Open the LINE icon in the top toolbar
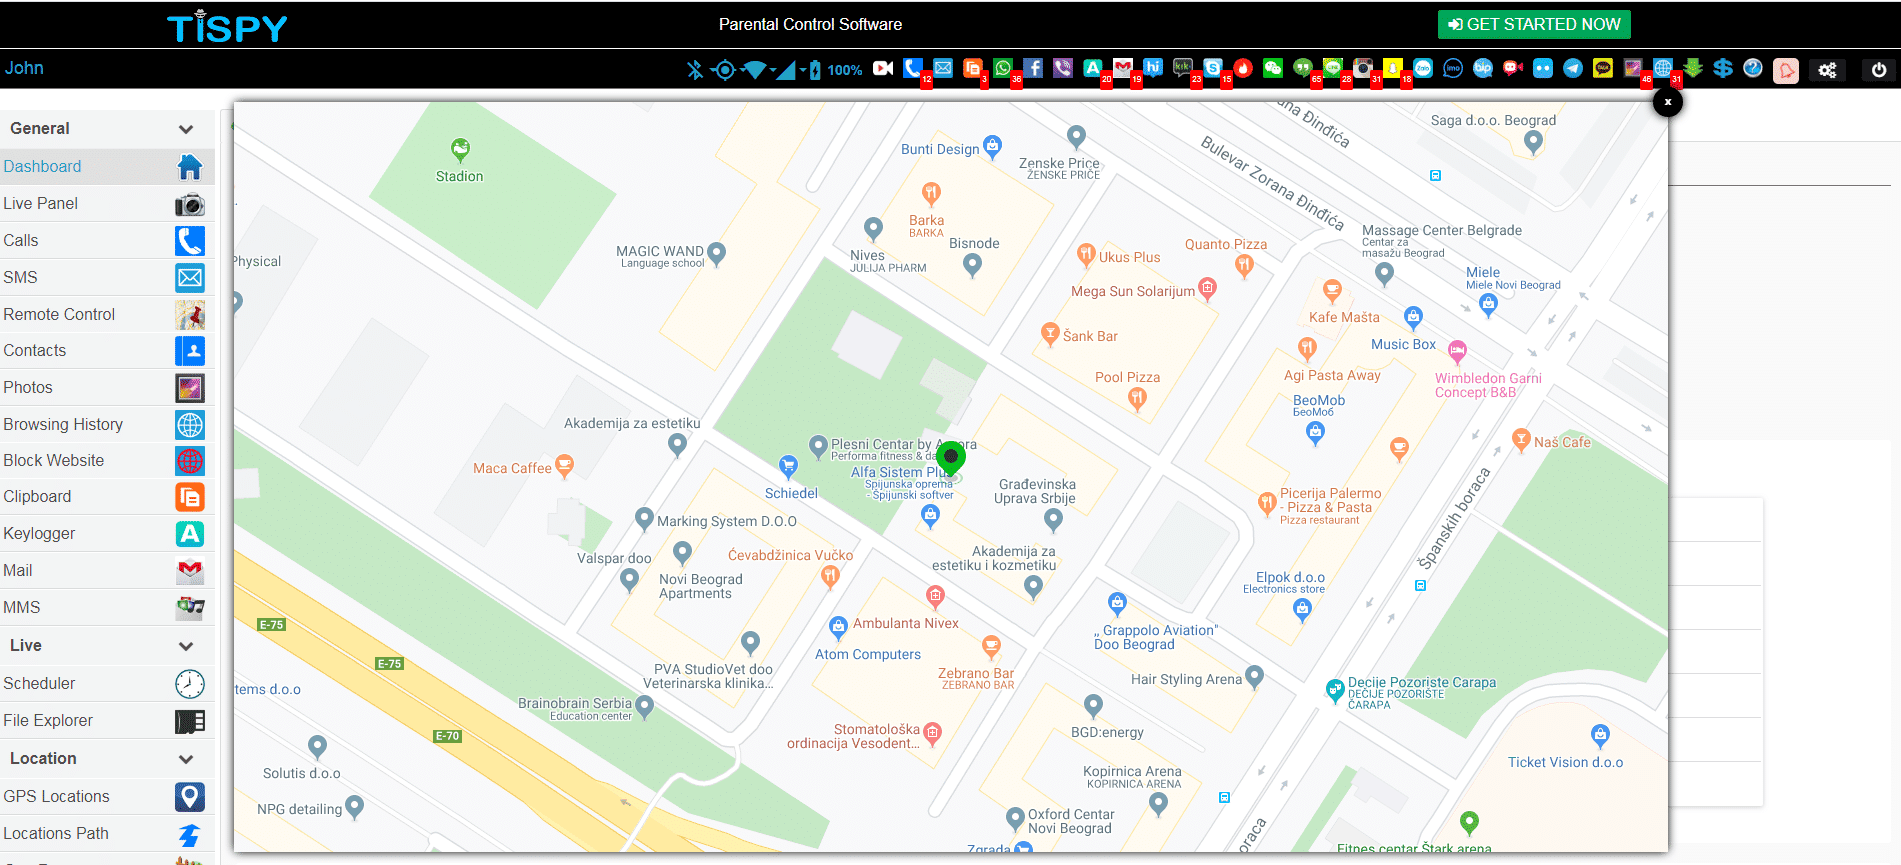 coord(1333,68)
